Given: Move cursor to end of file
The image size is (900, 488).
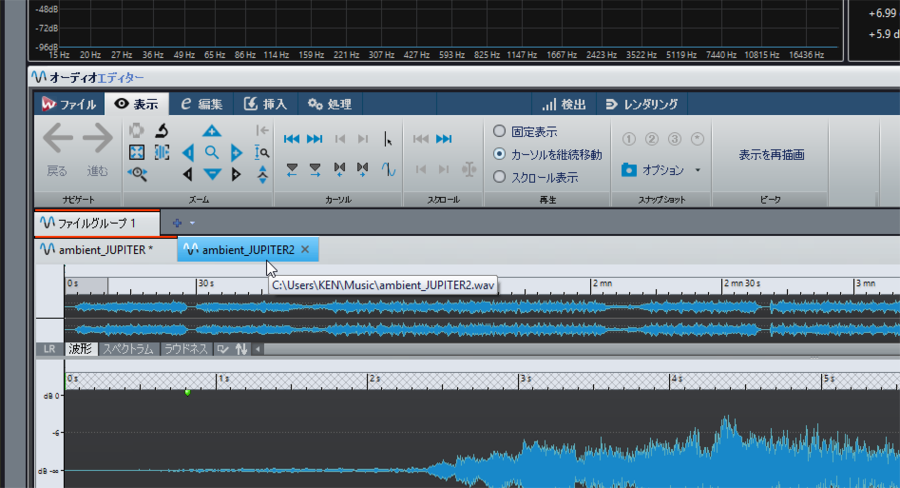Looking at the screenshot, I should [315, 139].
